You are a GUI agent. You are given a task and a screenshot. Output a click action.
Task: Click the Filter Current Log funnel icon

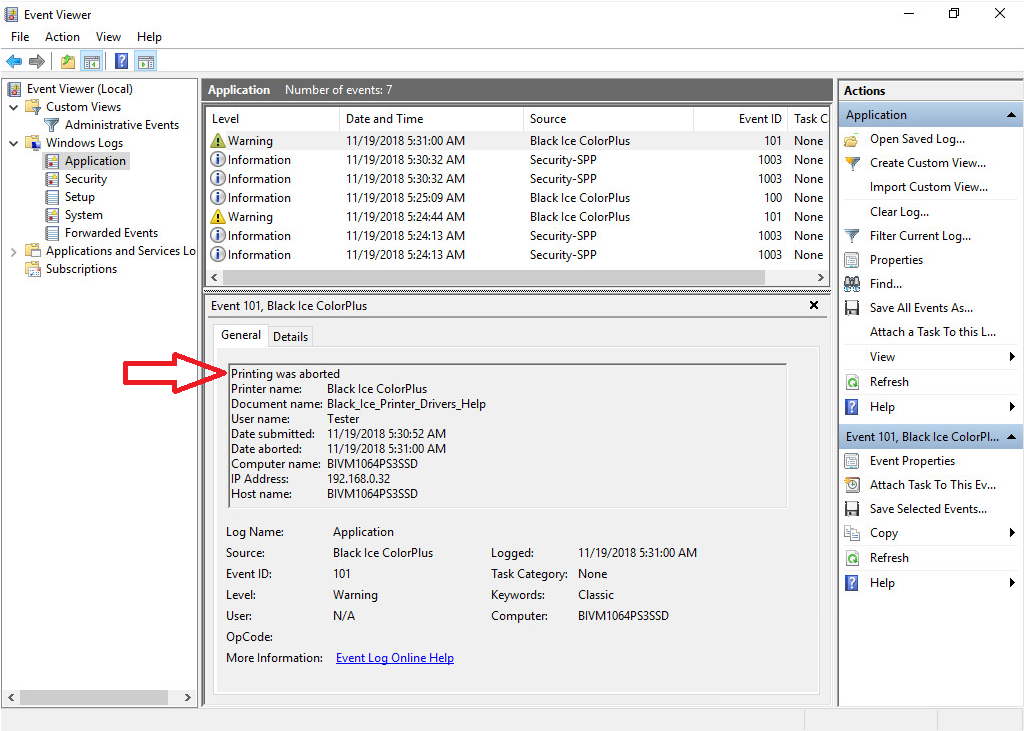tap(852, 236)
